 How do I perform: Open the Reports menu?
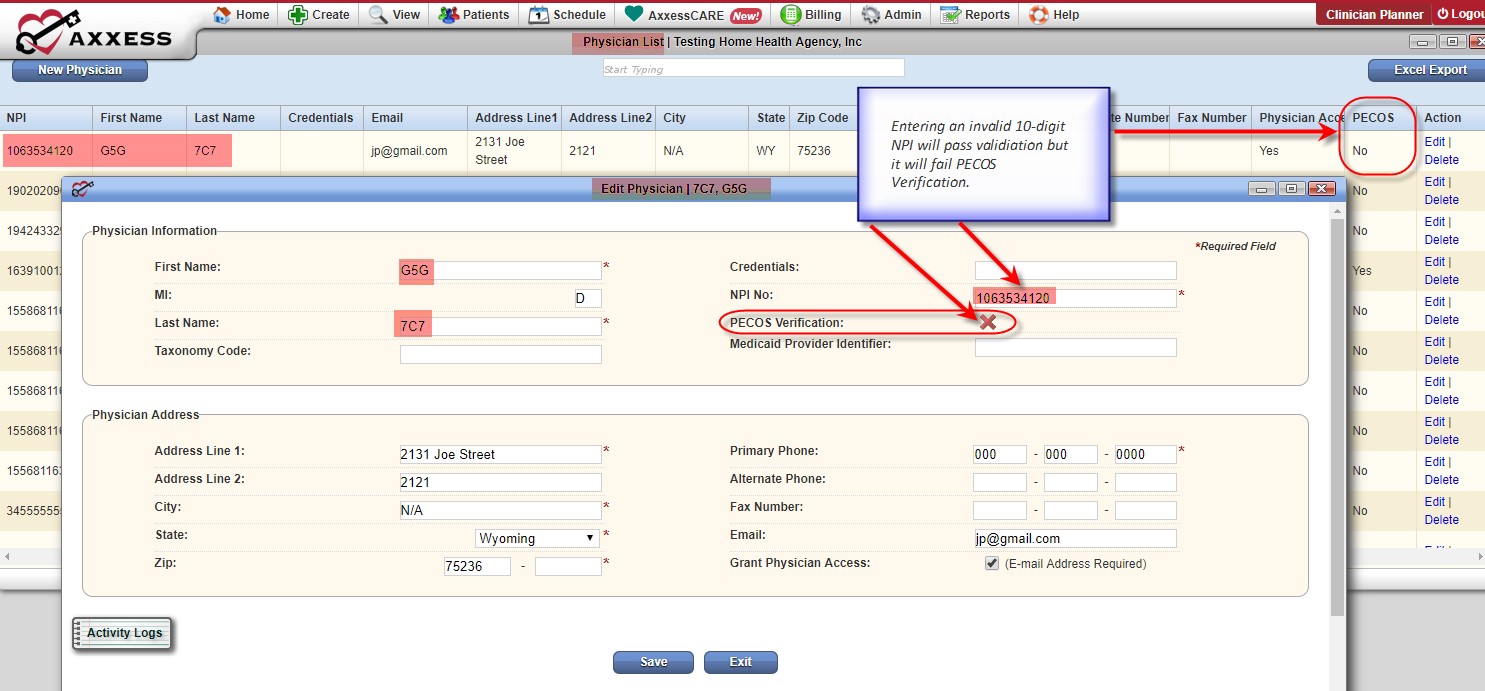tap(975, 15)
